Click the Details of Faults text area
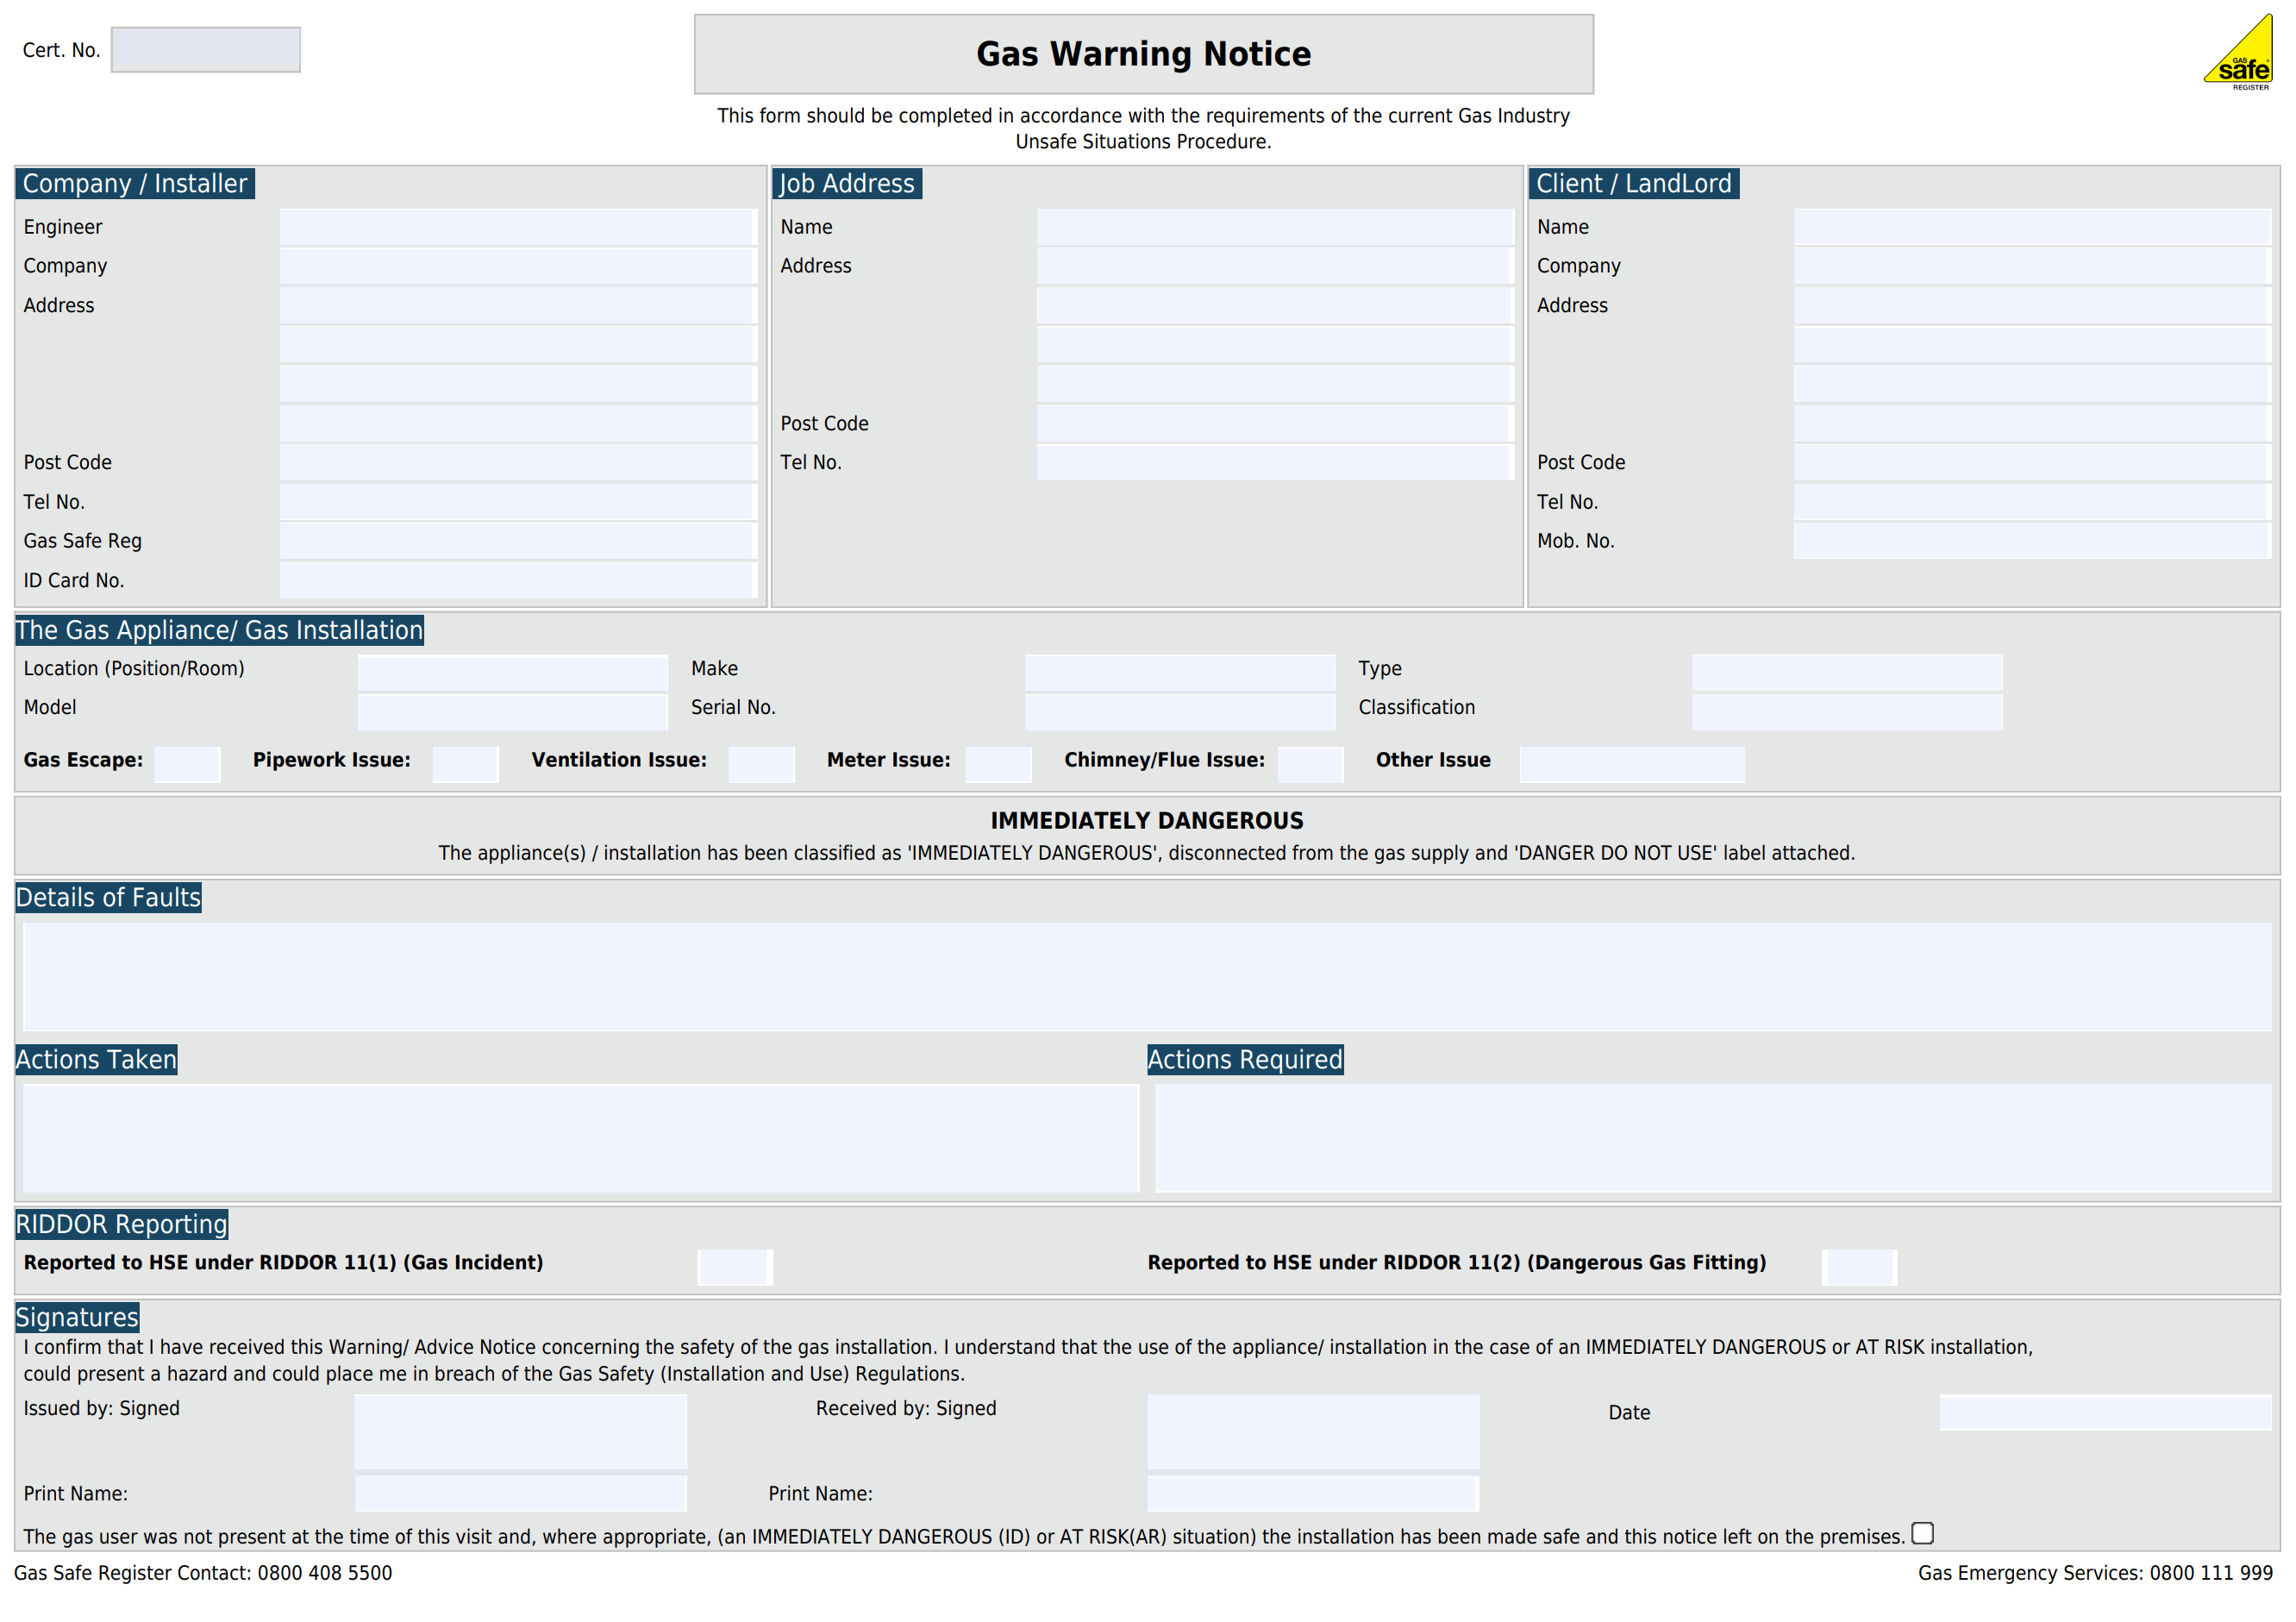The height and width of the screenshot is (1622, 2296). (1147, 976)
